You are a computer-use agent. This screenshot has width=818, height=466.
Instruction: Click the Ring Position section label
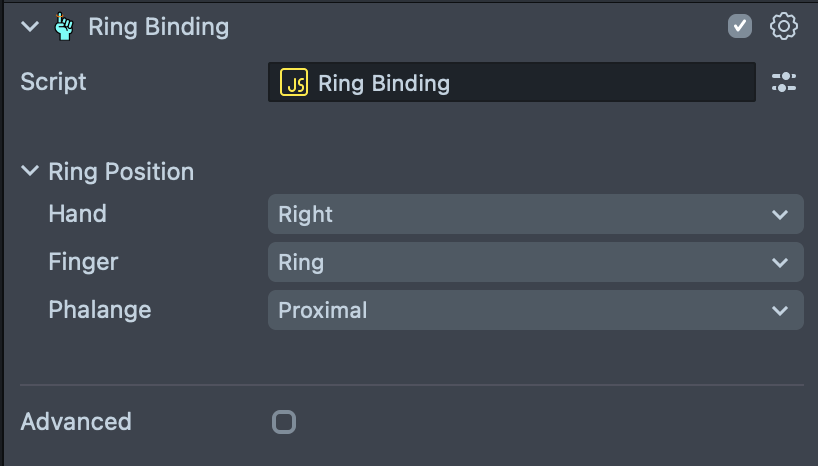point(121,172)
